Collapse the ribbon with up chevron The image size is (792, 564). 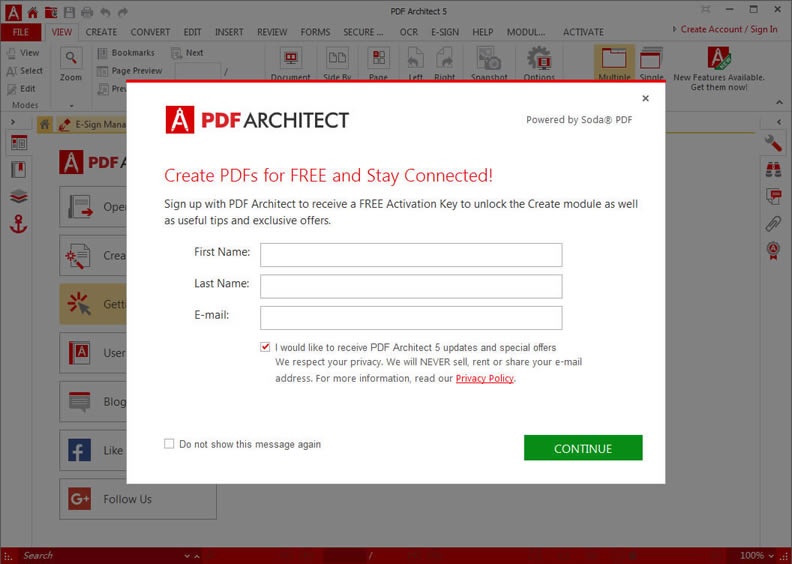click(778, 102)
